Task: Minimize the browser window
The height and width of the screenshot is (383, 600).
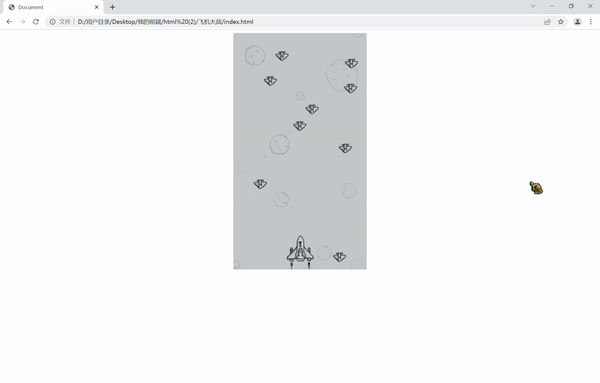Action: tap(552, 6)
